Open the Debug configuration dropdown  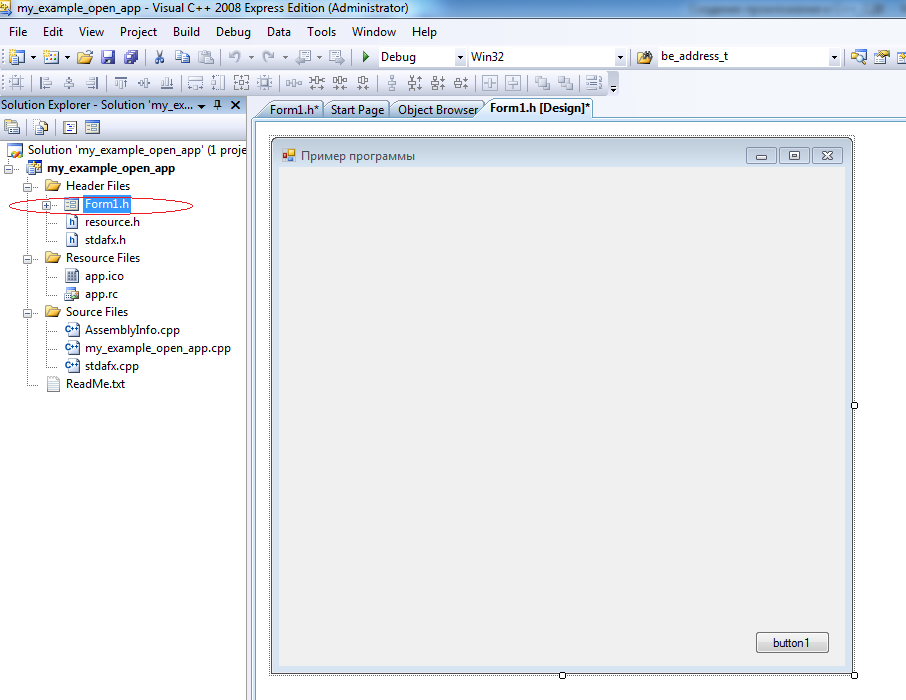pos(460,57)
